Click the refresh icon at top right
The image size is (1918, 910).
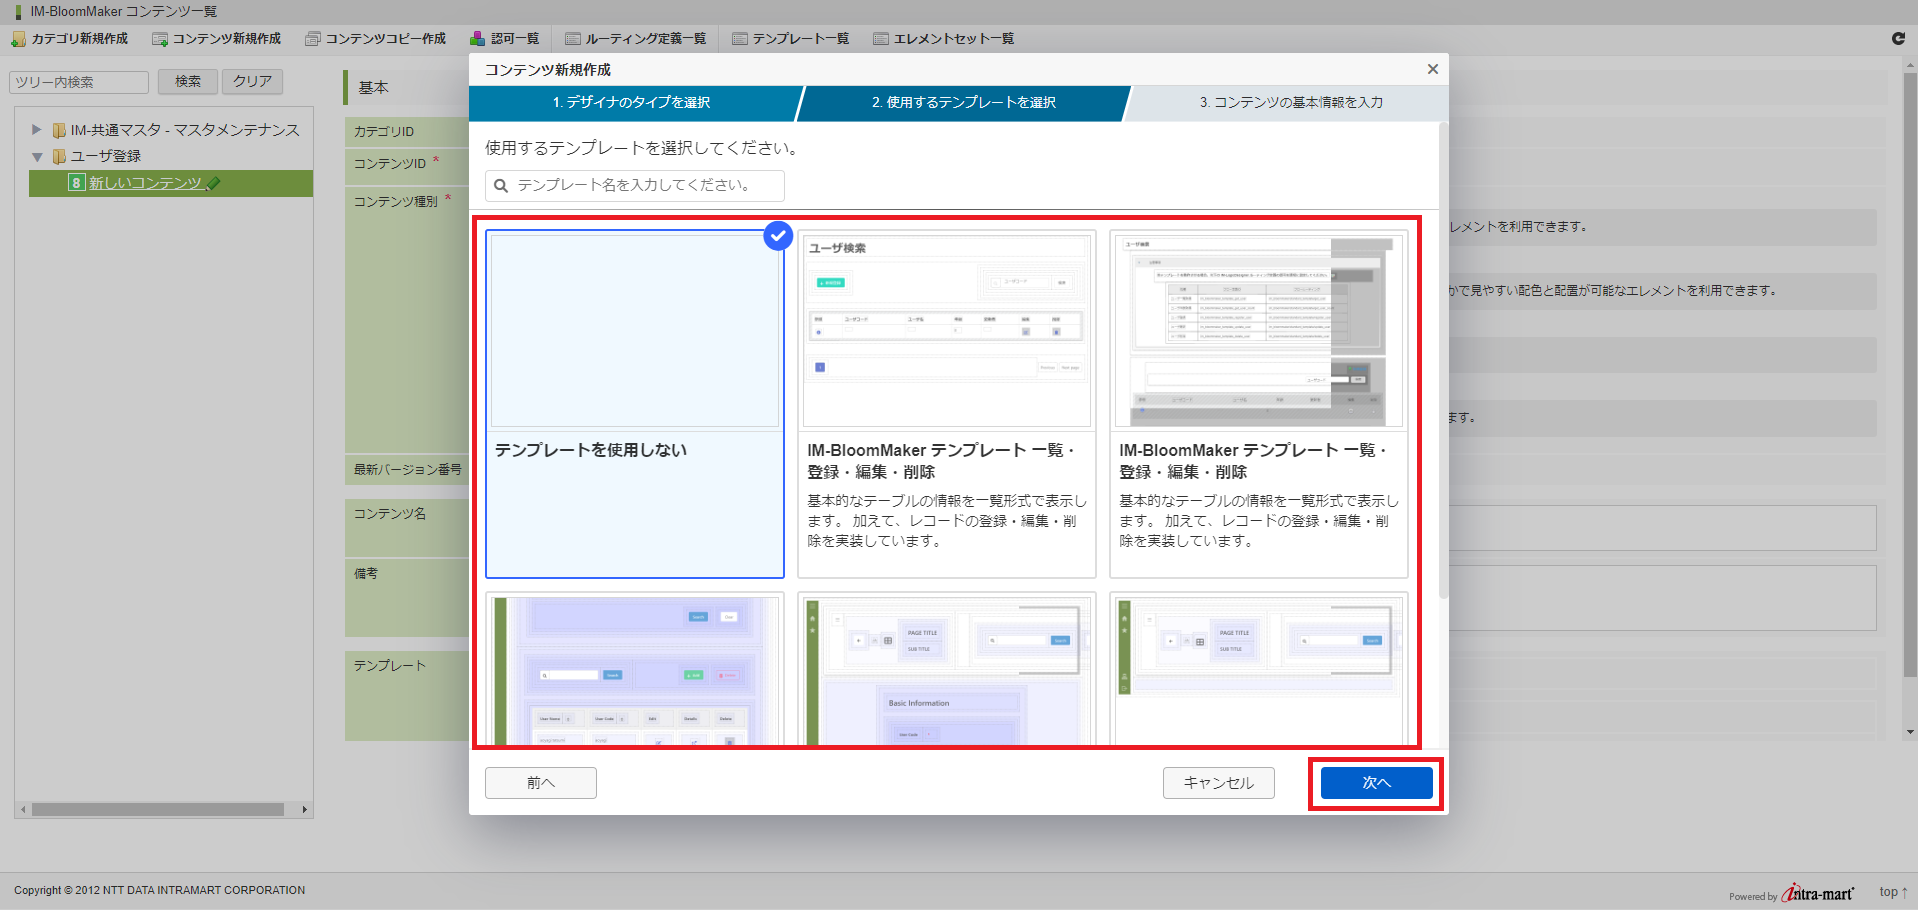tap(1898, 38)
